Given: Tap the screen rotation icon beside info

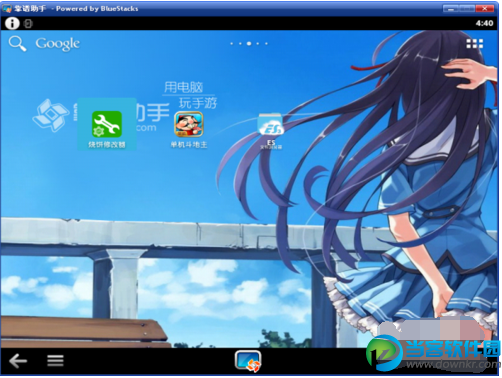Looking at the screenshot, I should 28,24.
